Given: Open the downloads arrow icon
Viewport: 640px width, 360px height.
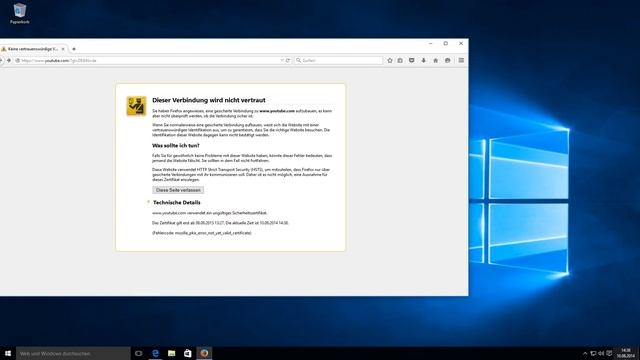Looking at the screenshot, I should pyautogui.click(x=424, y=60).
